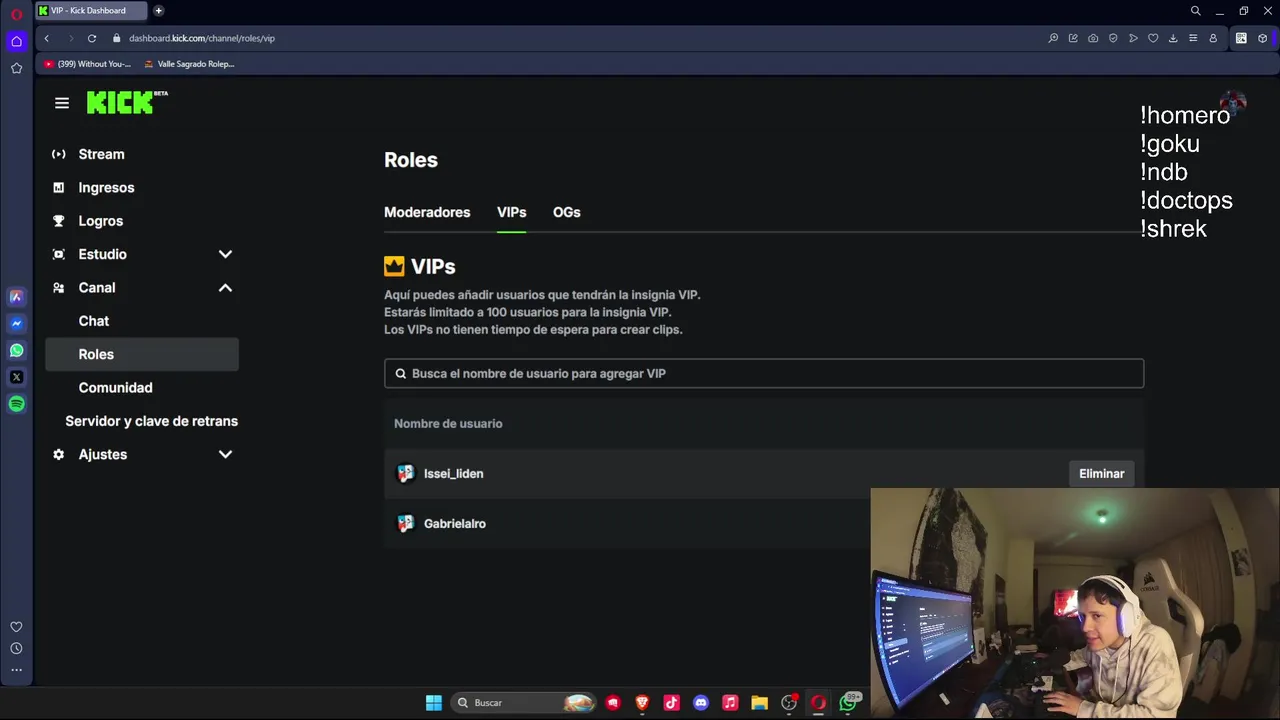Open the Valle Sagrado Rolep bookmark

coord(189,64)
